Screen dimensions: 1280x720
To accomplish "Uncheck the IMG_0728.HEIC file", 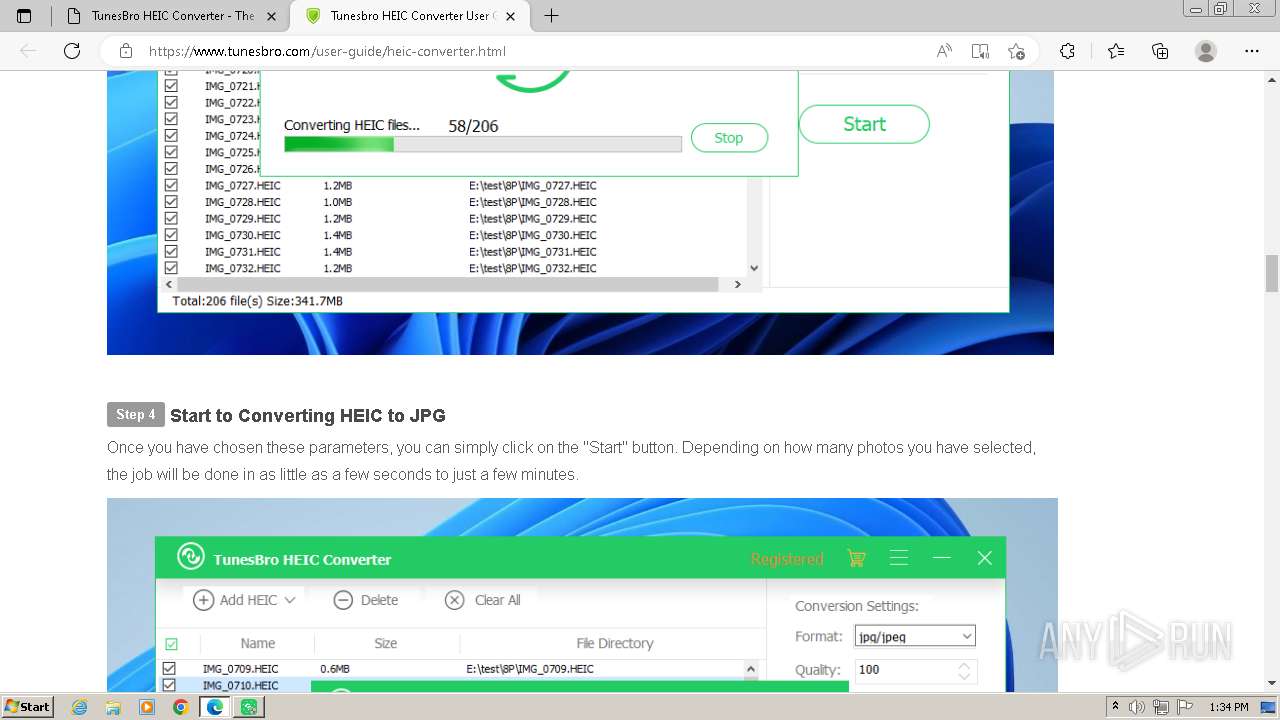I will pyautogui.click(x=171, y=202).
